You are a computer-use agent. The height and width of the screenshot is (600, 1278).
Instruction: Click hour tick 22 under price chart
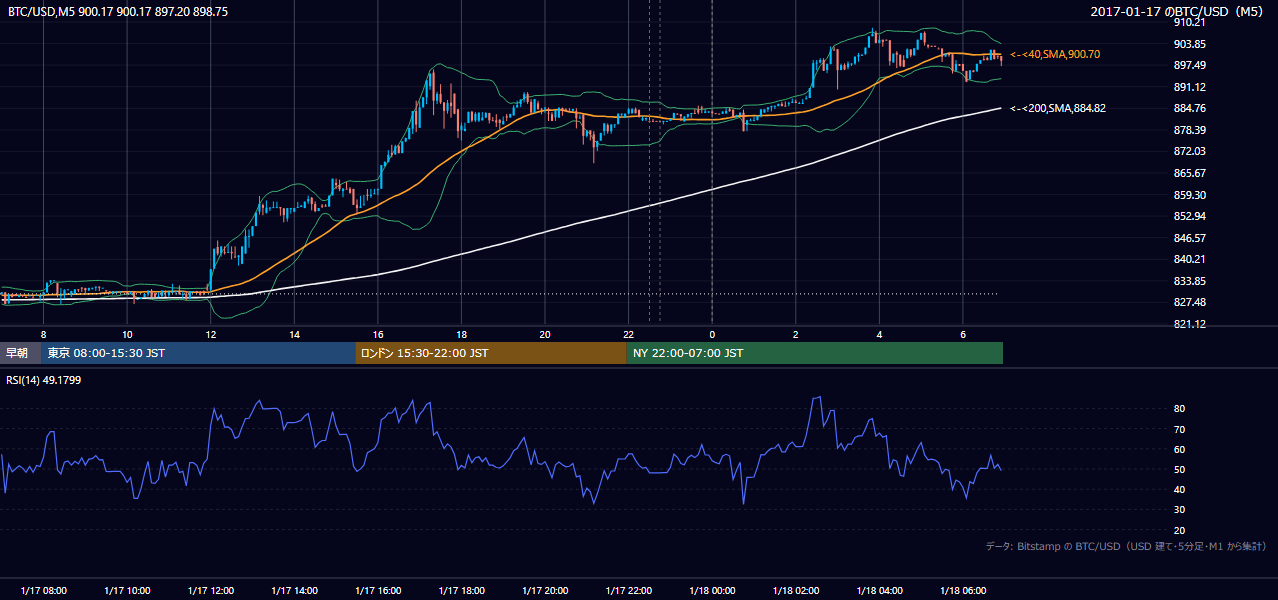coord(629,334)
